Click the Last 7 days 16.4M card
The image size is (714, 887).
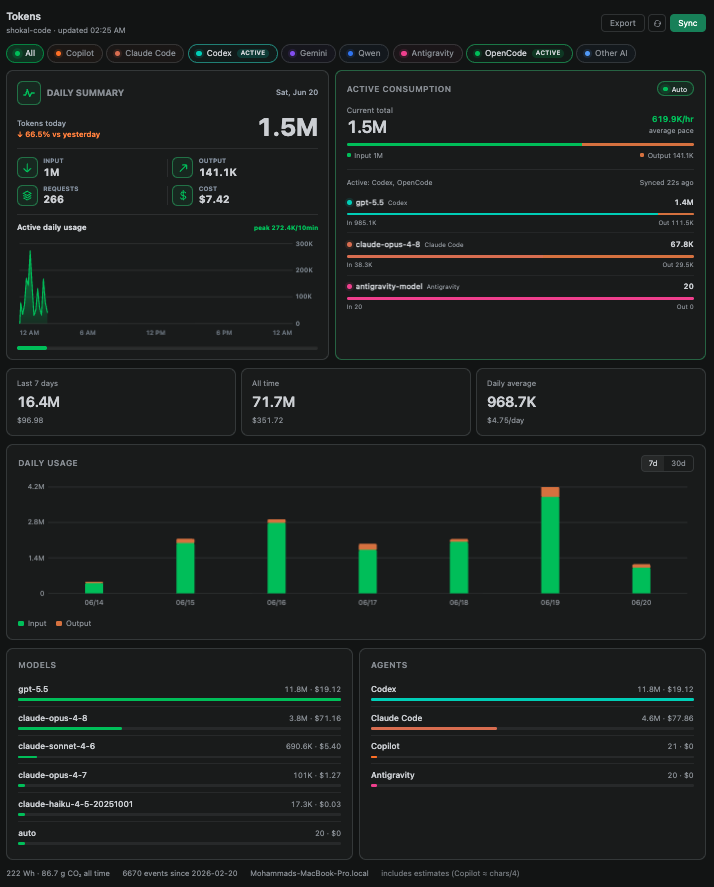(x=121, y=402)
